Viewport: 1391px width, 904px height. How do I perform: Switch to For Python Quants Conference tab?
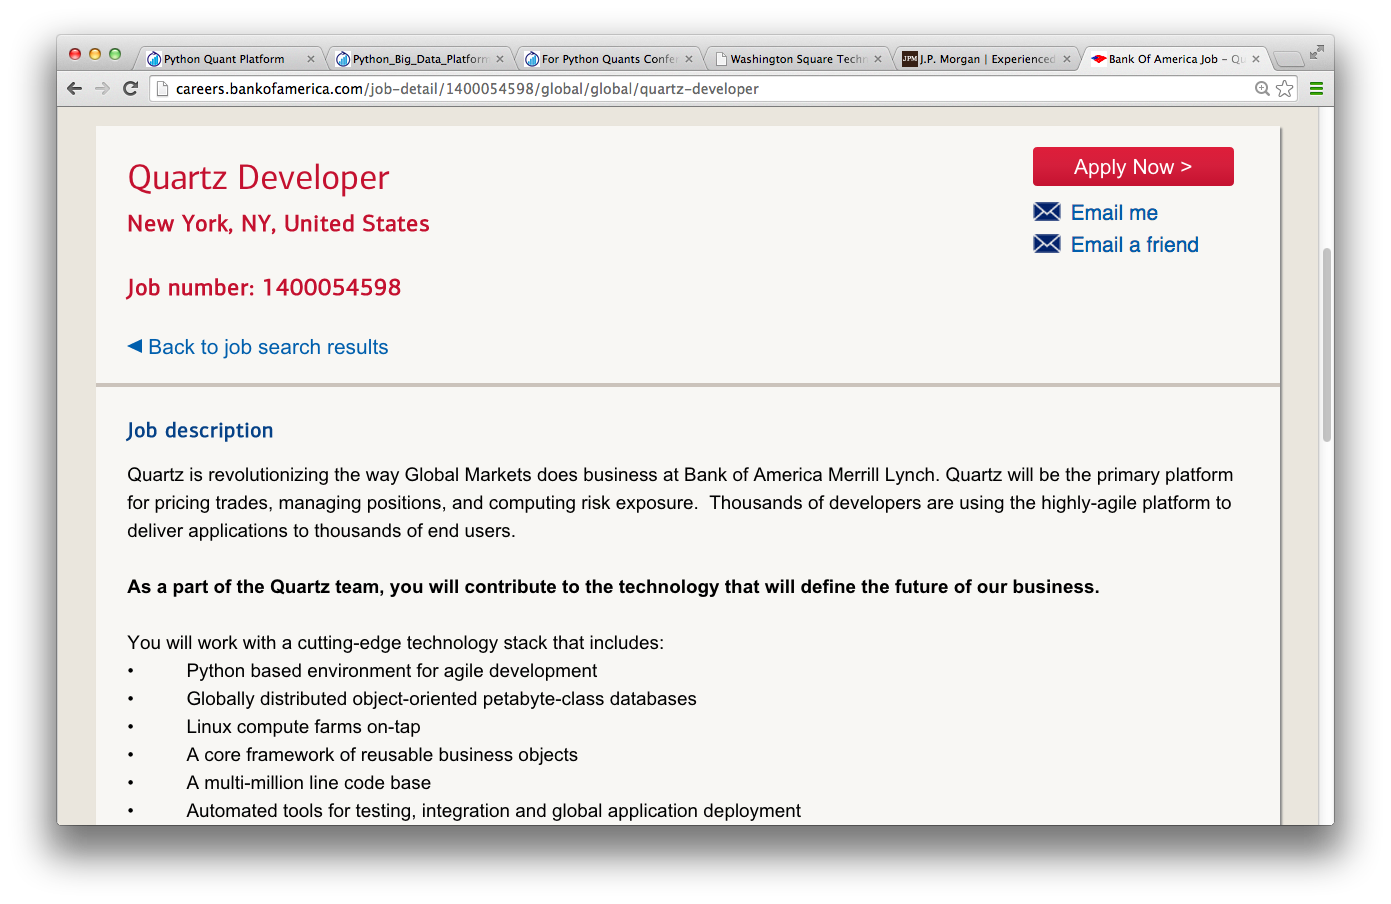[x=607, y=59]
